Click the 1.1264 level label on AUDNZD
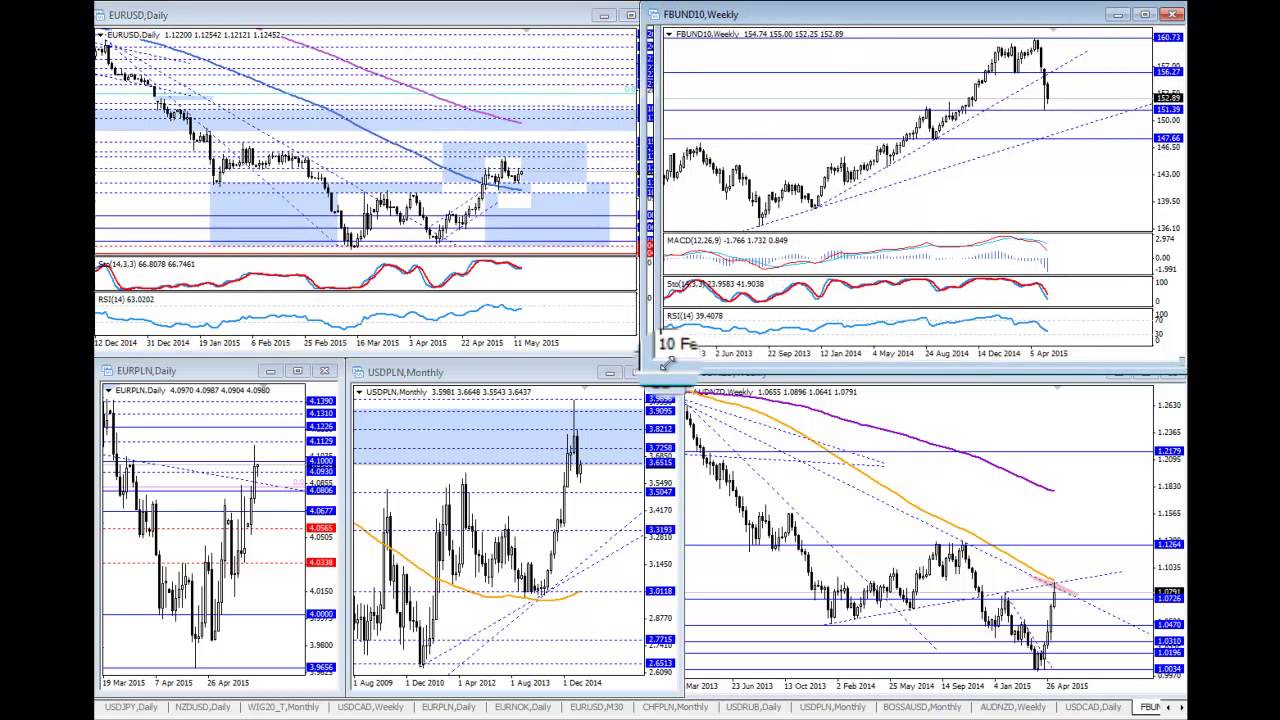The width and height of the screenshot is (1280, 720). (1169, 545)
